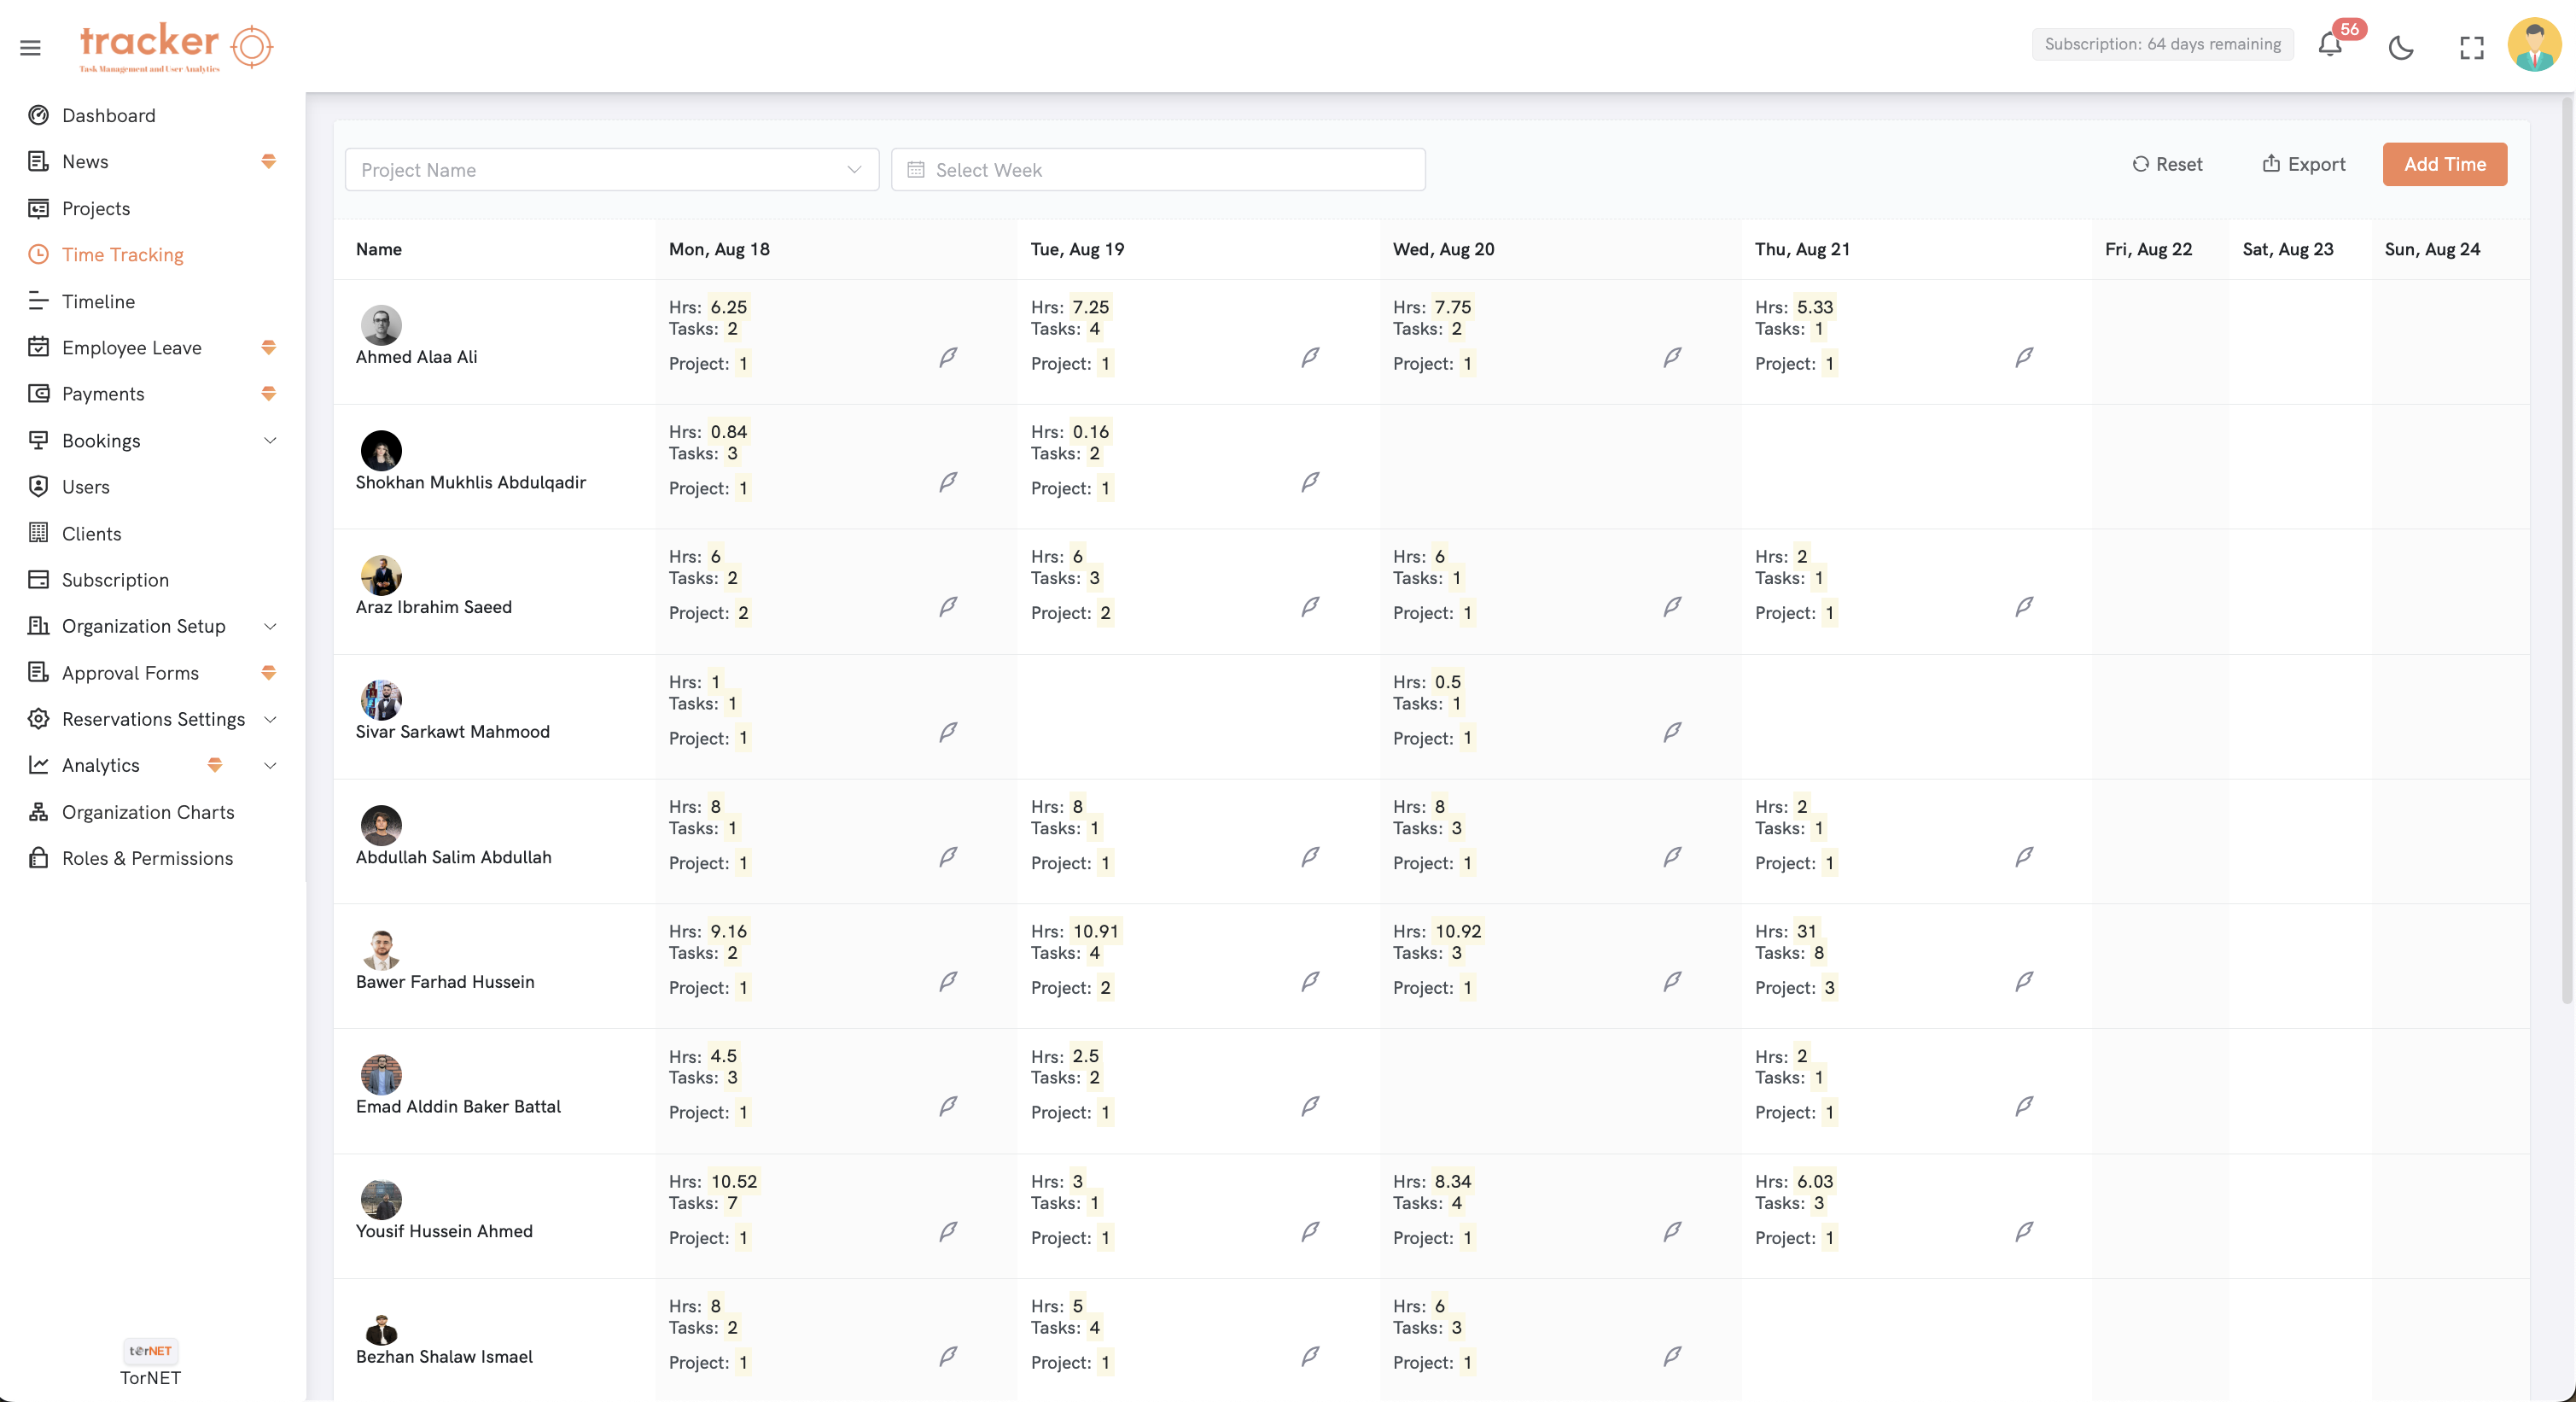Viewport: 2576px width, 1402px height.
Task: Click the Add Time button
Action: pos(2443,164)
